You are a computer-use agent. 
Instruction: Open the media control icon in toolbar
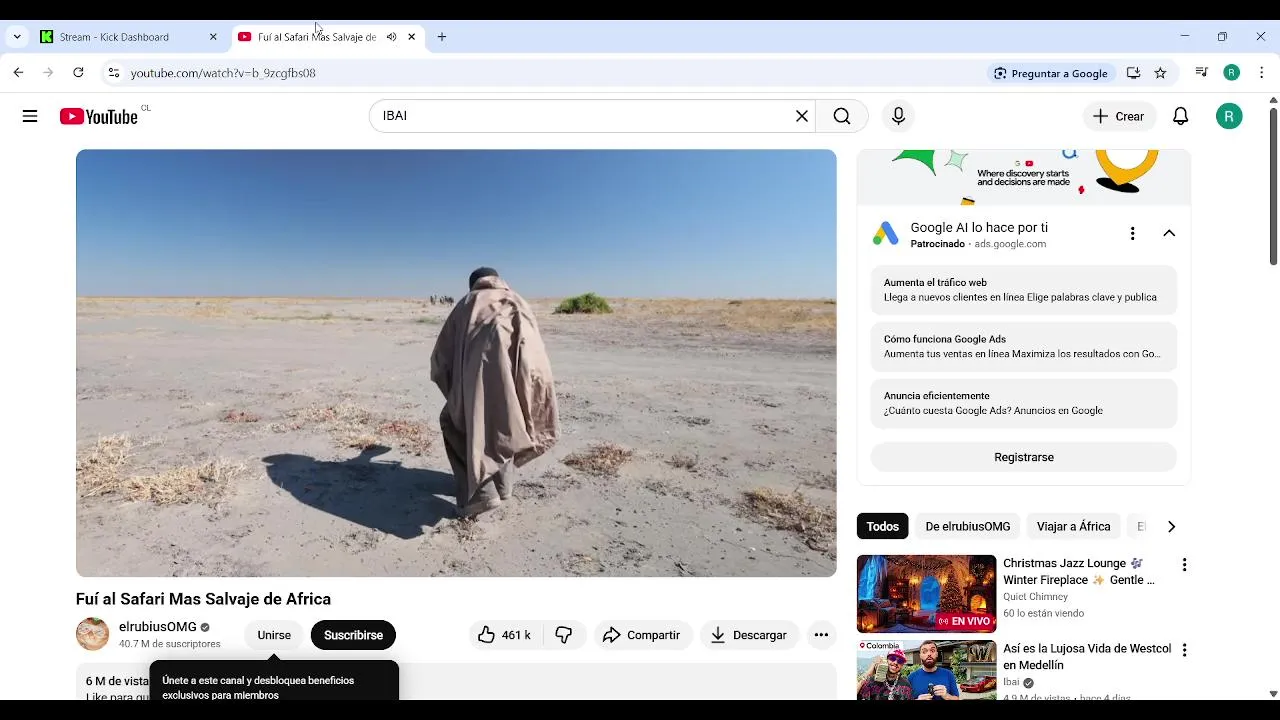(x=1202, y=73)
